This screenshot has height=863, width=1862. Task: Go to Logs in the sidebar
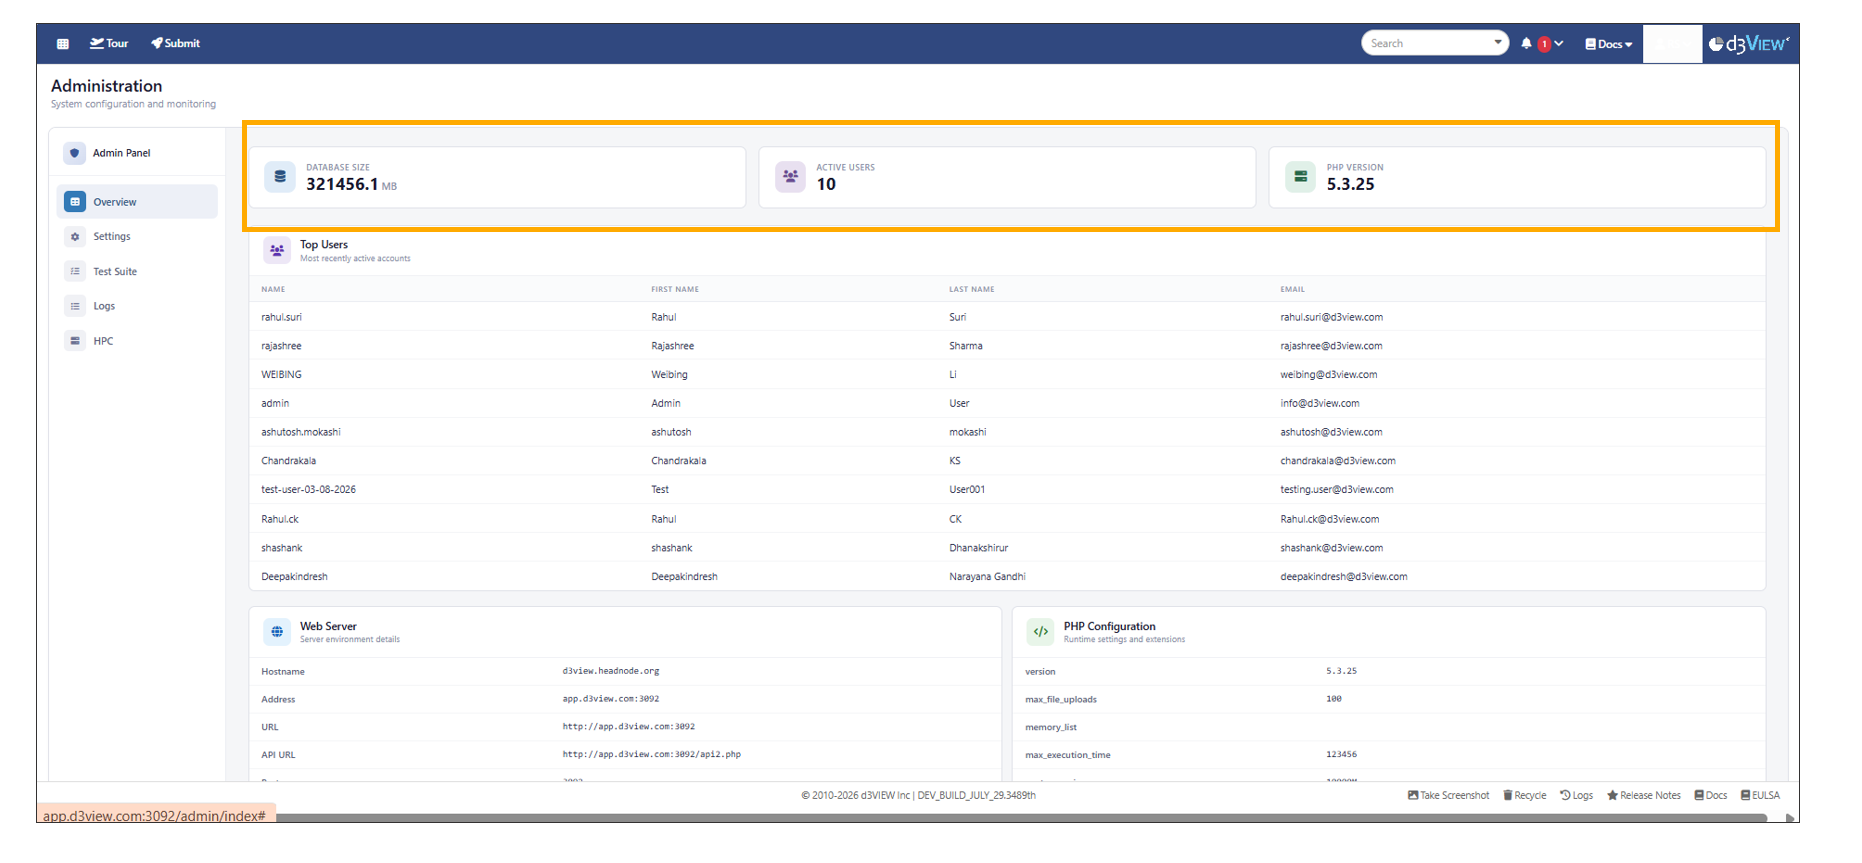point(104,306)
